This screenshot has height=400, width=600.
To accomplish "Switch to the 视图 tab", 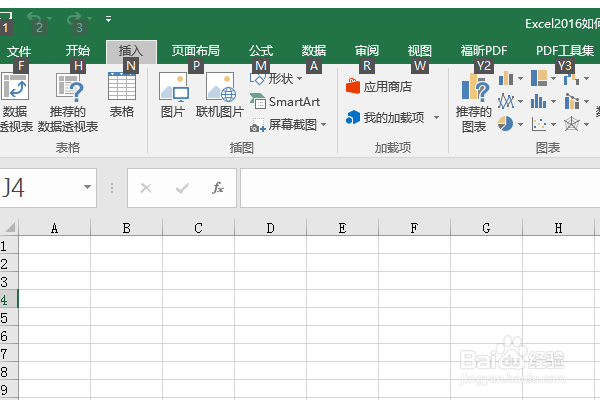I will point(420,51).
